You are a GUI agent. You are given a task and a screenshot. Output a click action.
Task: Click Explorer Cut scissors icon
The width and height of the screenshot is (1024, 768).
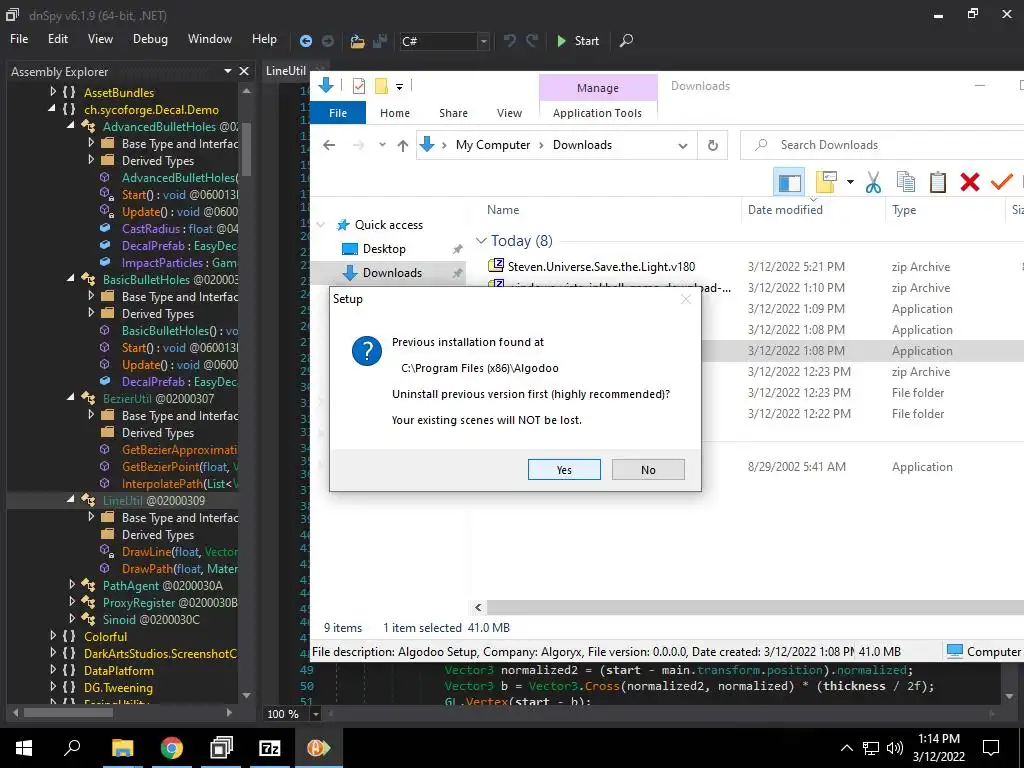point(873,182)
